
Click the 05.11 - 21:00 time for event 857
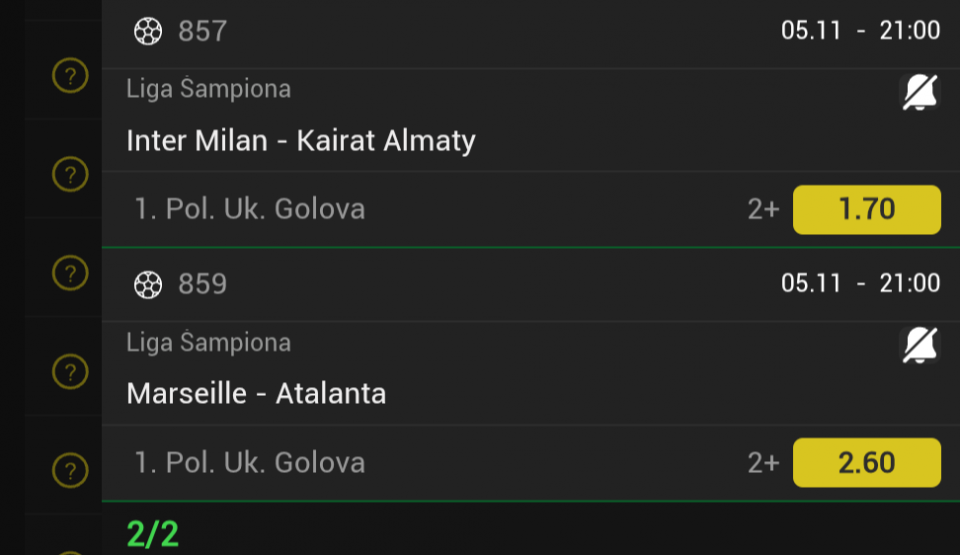point(860,31)
